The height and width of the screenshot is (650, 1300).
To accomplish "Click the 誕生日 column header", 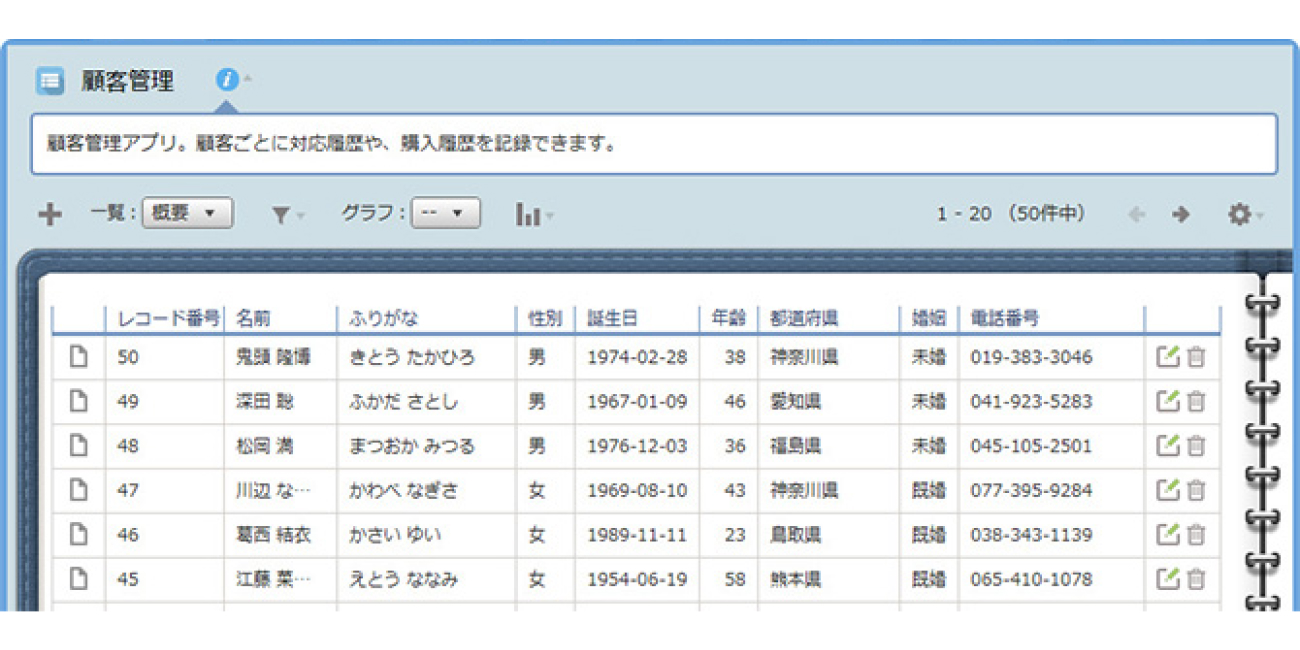I will [612, 319].
